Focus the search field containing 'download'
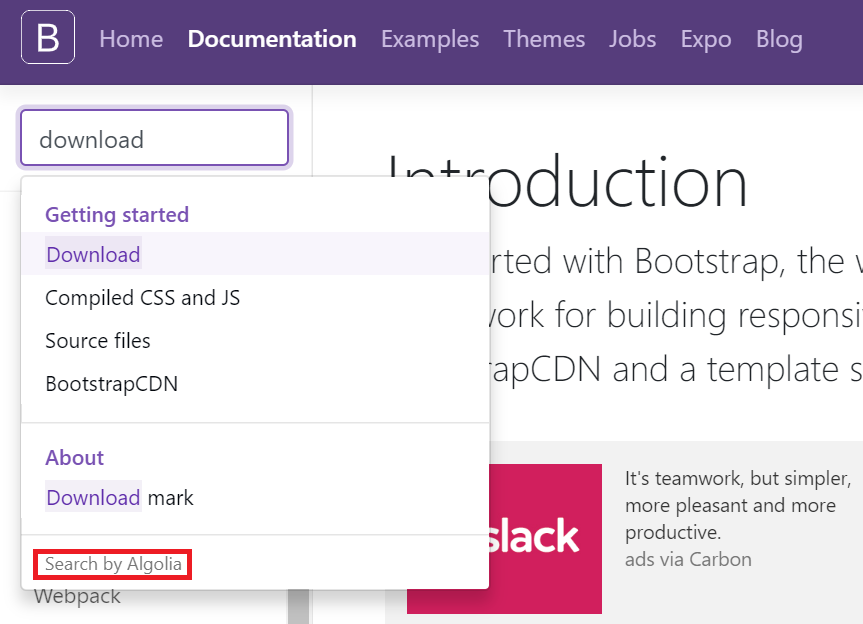Viewport: 863px width, 624px height. tap(155, 138)
